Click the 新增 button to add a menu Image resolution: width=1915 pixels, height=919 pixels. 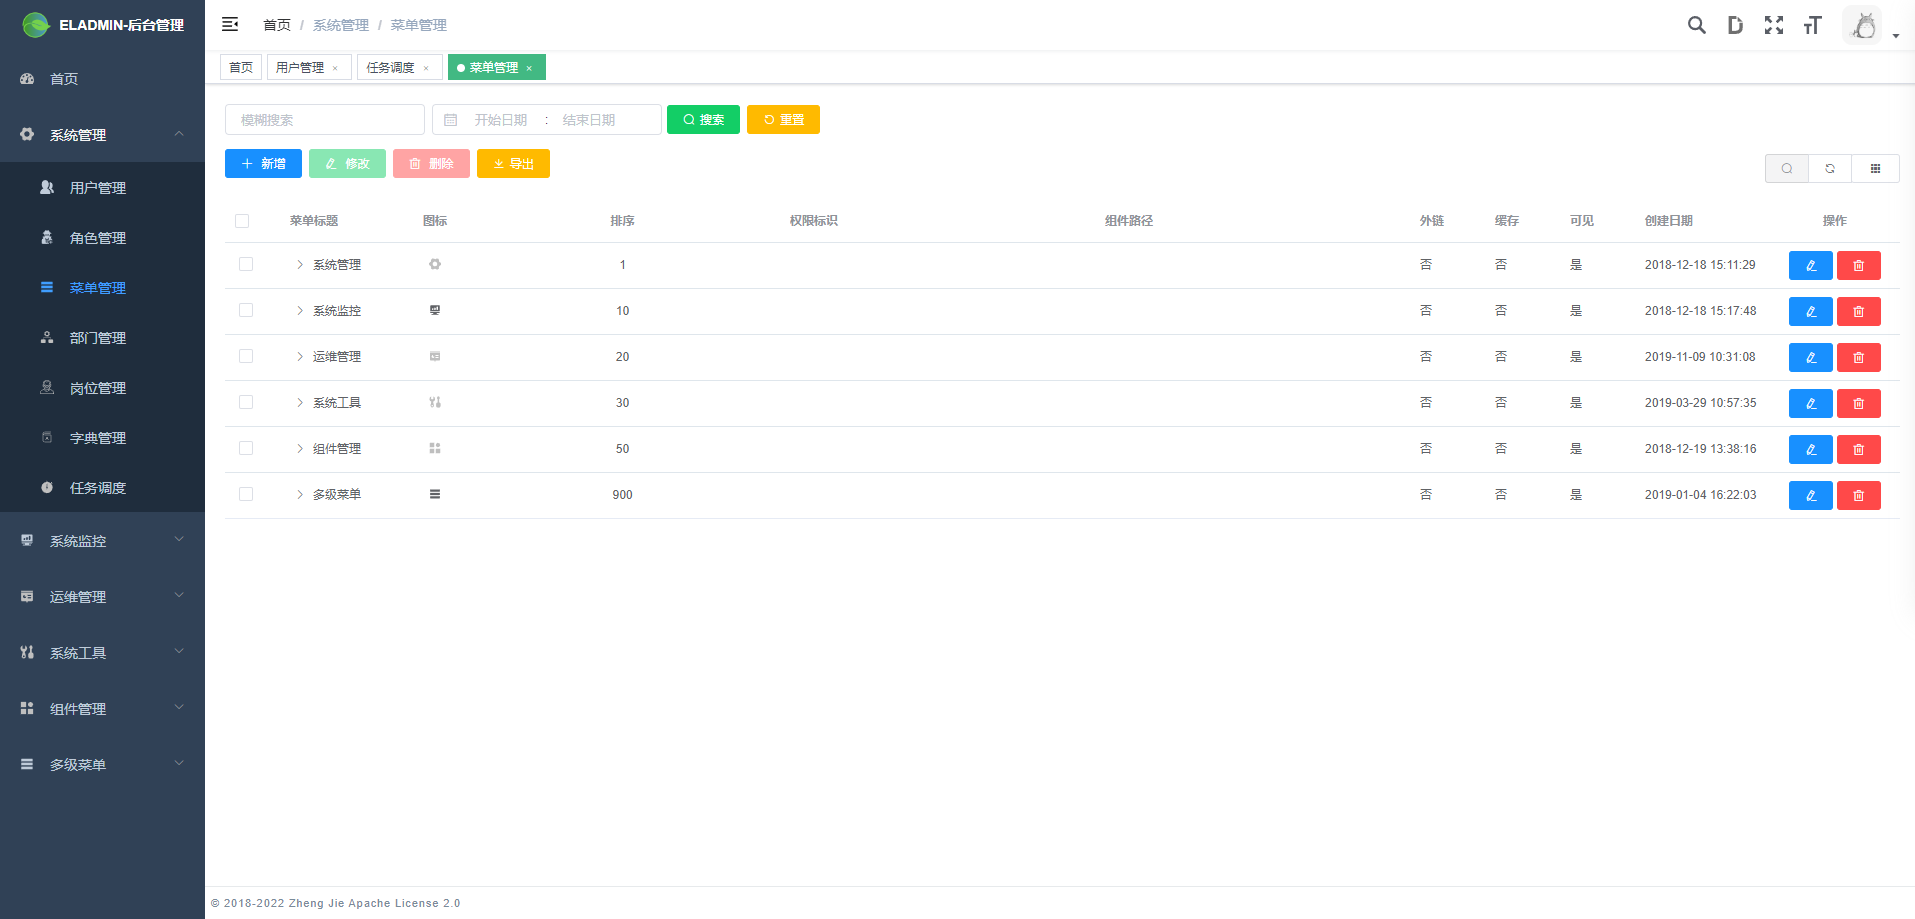(x=263, y=163)
